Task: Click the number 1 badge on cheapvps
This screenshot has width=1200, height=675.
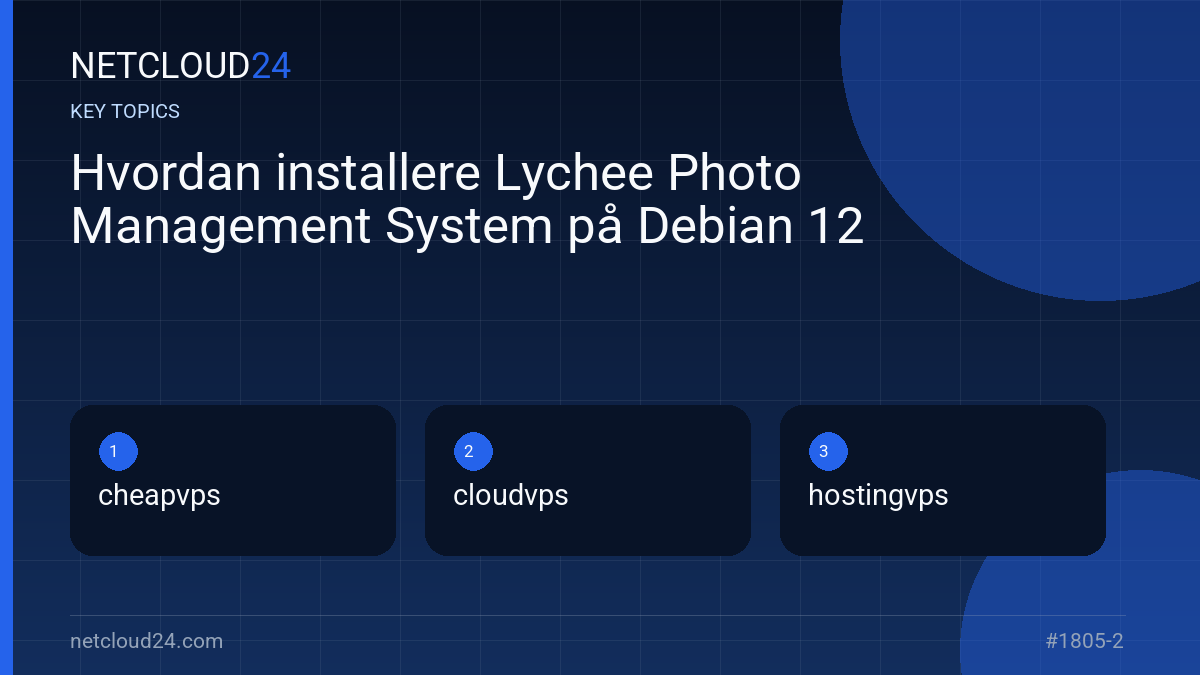Action: tap(118, 452)
